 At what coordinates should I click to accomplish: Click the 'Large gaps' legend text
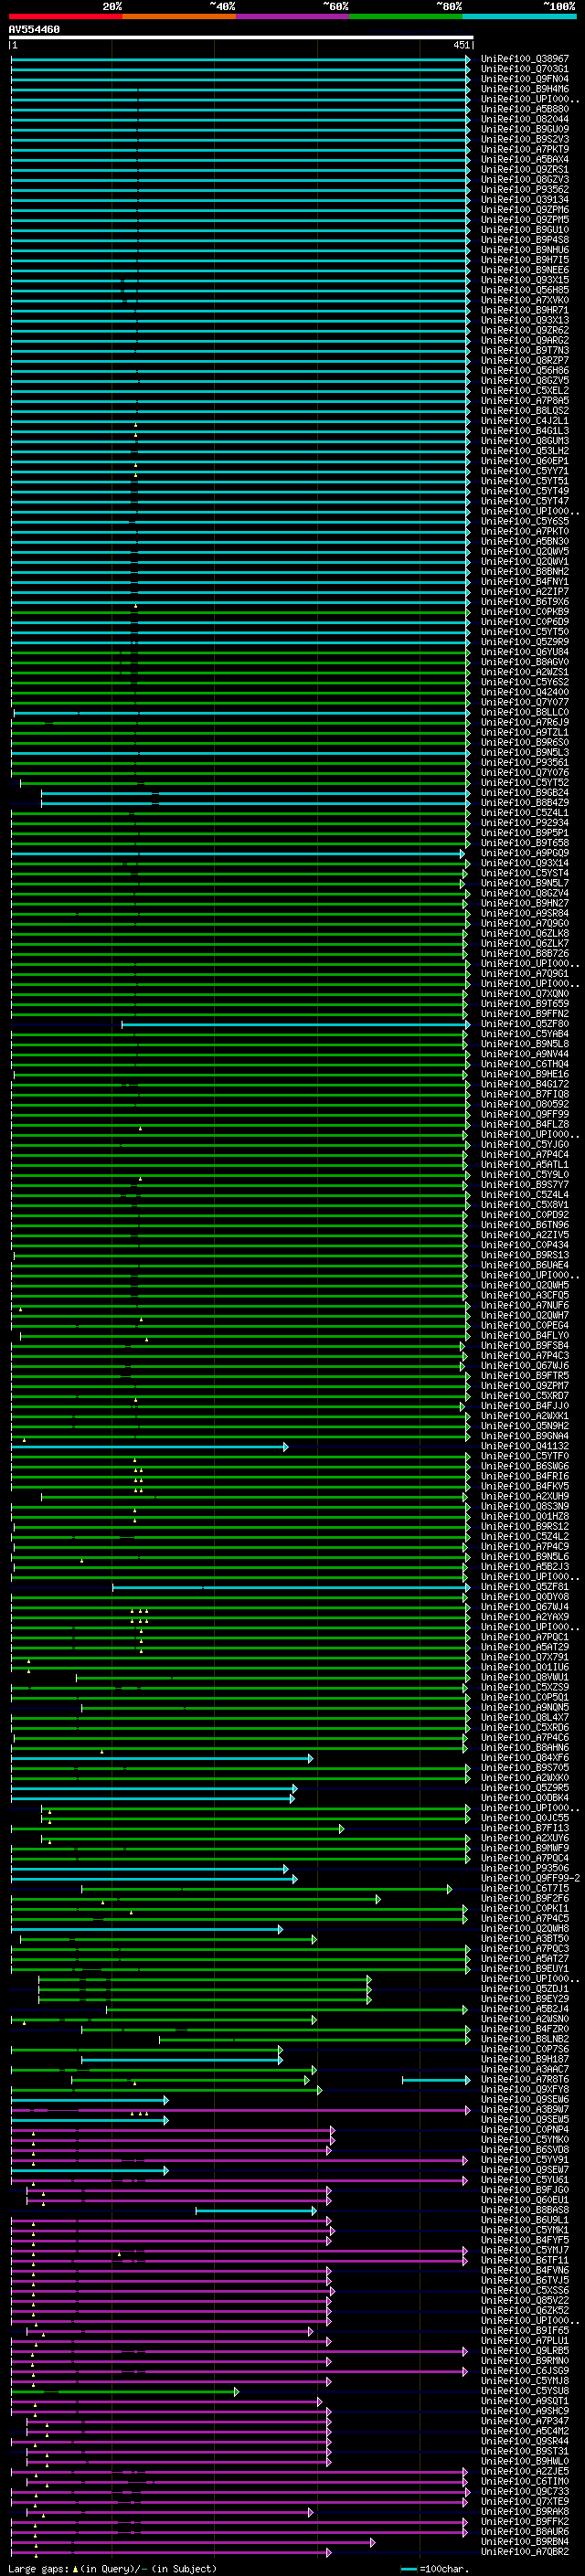pos(38,2569)
